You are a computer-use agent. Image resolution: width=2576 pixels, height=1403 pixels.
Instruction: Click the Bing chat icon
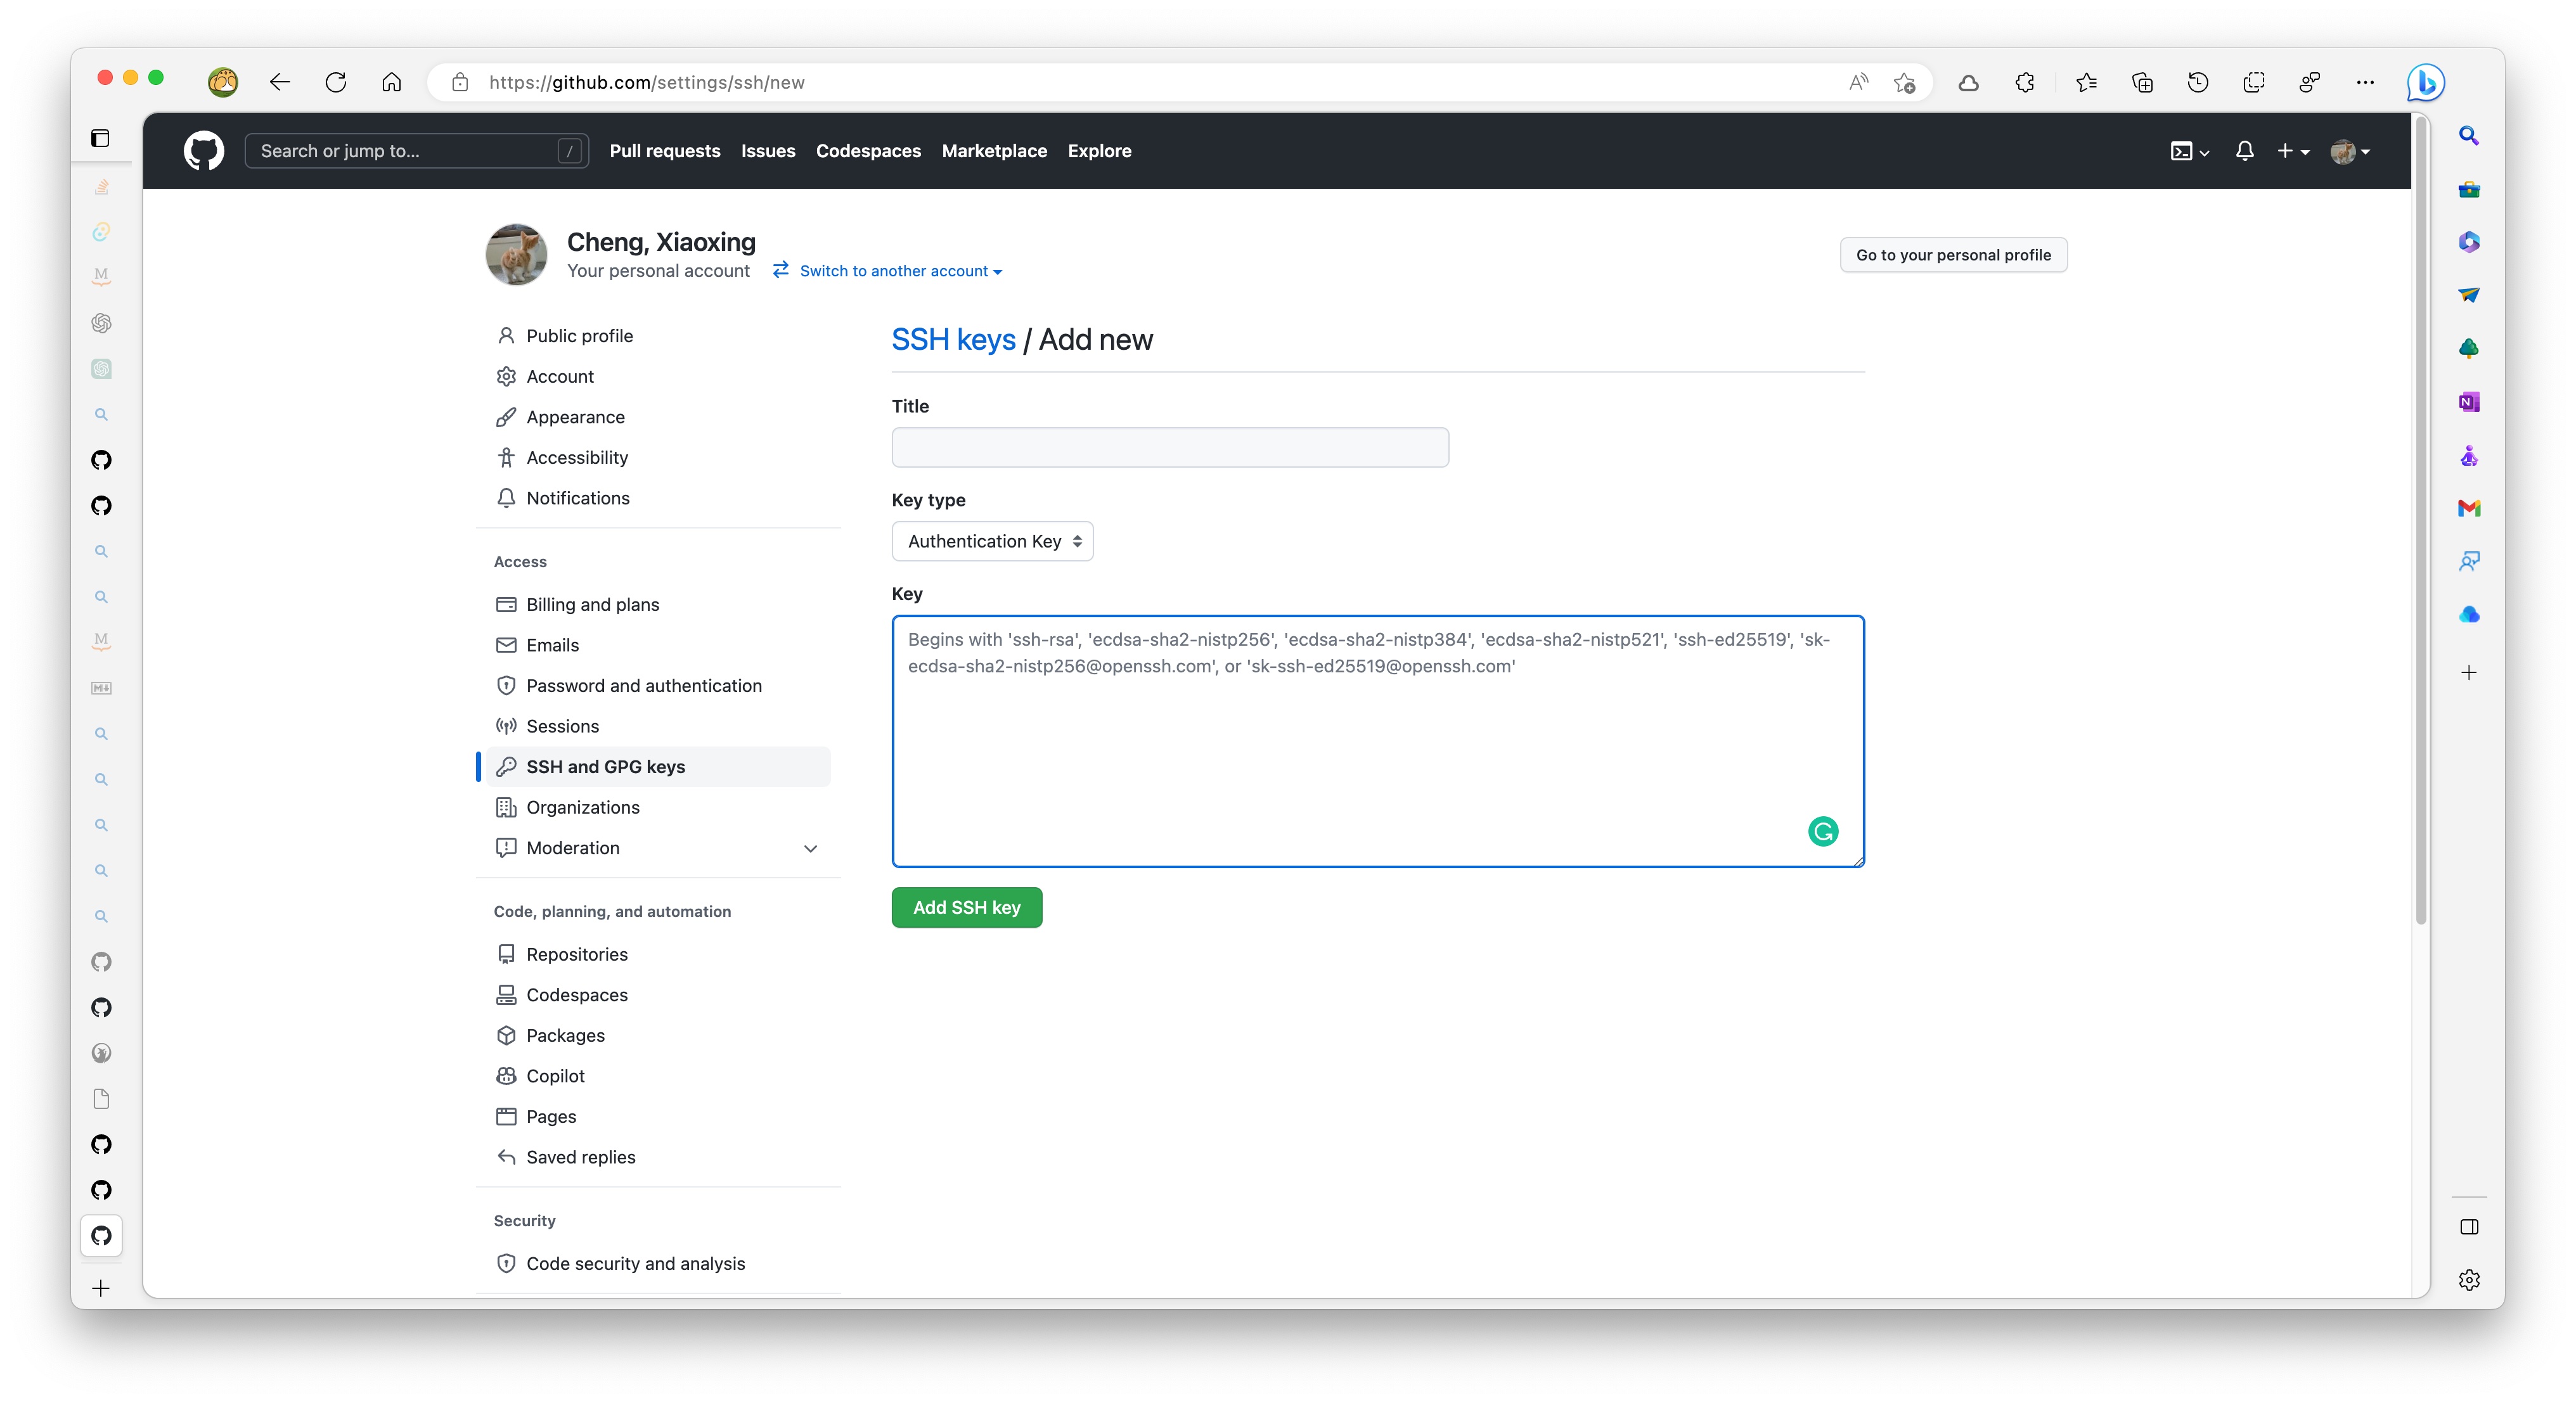pyautogui.click(x=2425, y=82)
